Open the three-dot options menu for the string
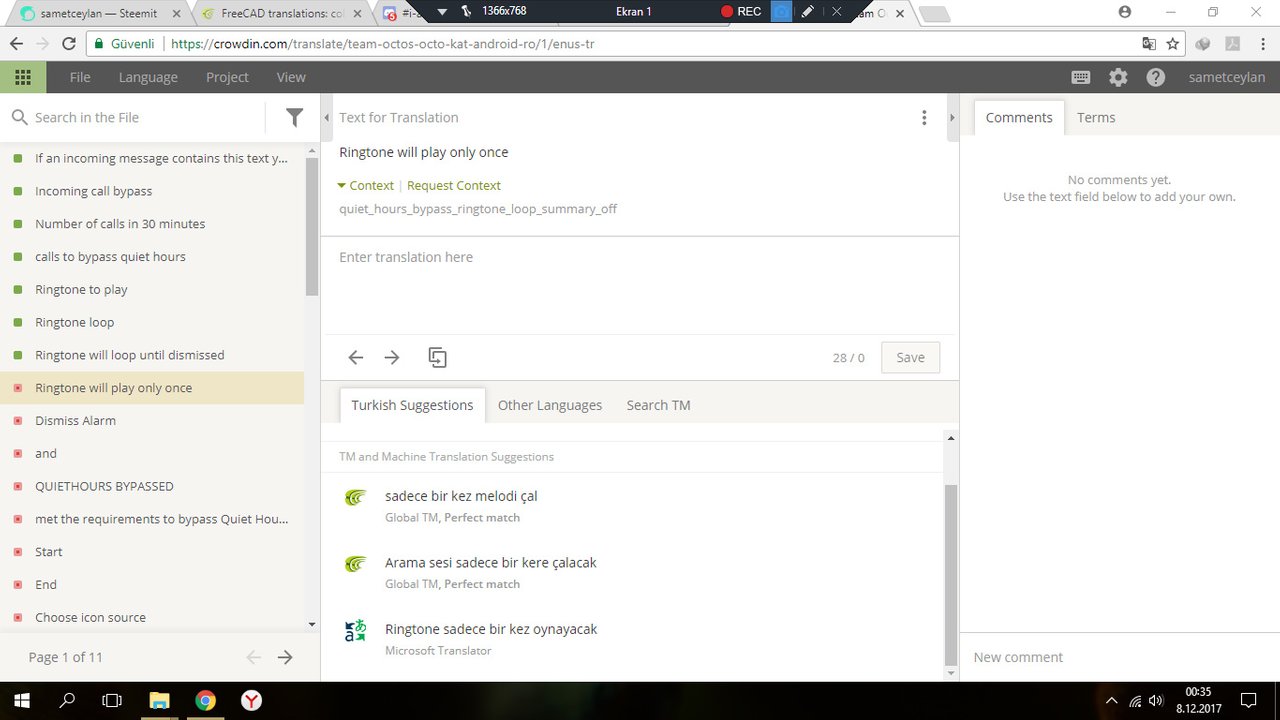This screenshot has height=720, width=1280. coord(924,118)
